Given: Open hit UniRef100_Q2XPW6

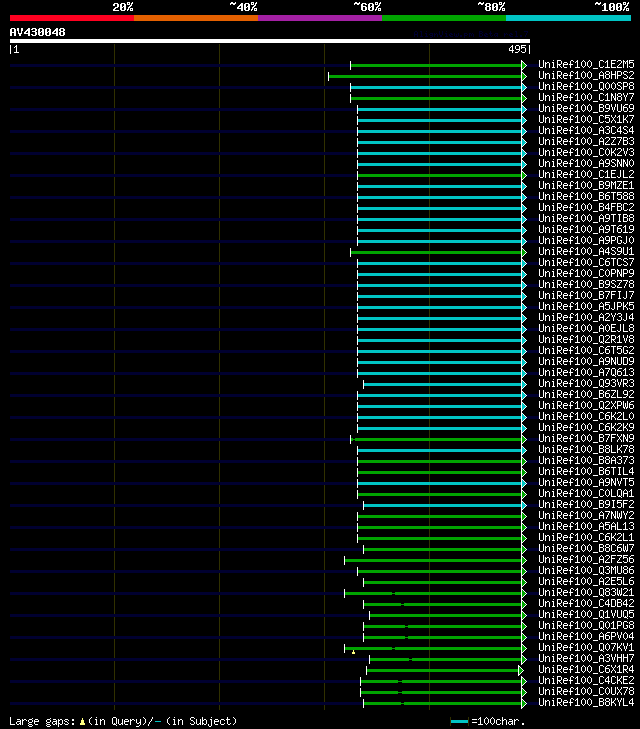Looking at the screenshot, I should [586, 405].
